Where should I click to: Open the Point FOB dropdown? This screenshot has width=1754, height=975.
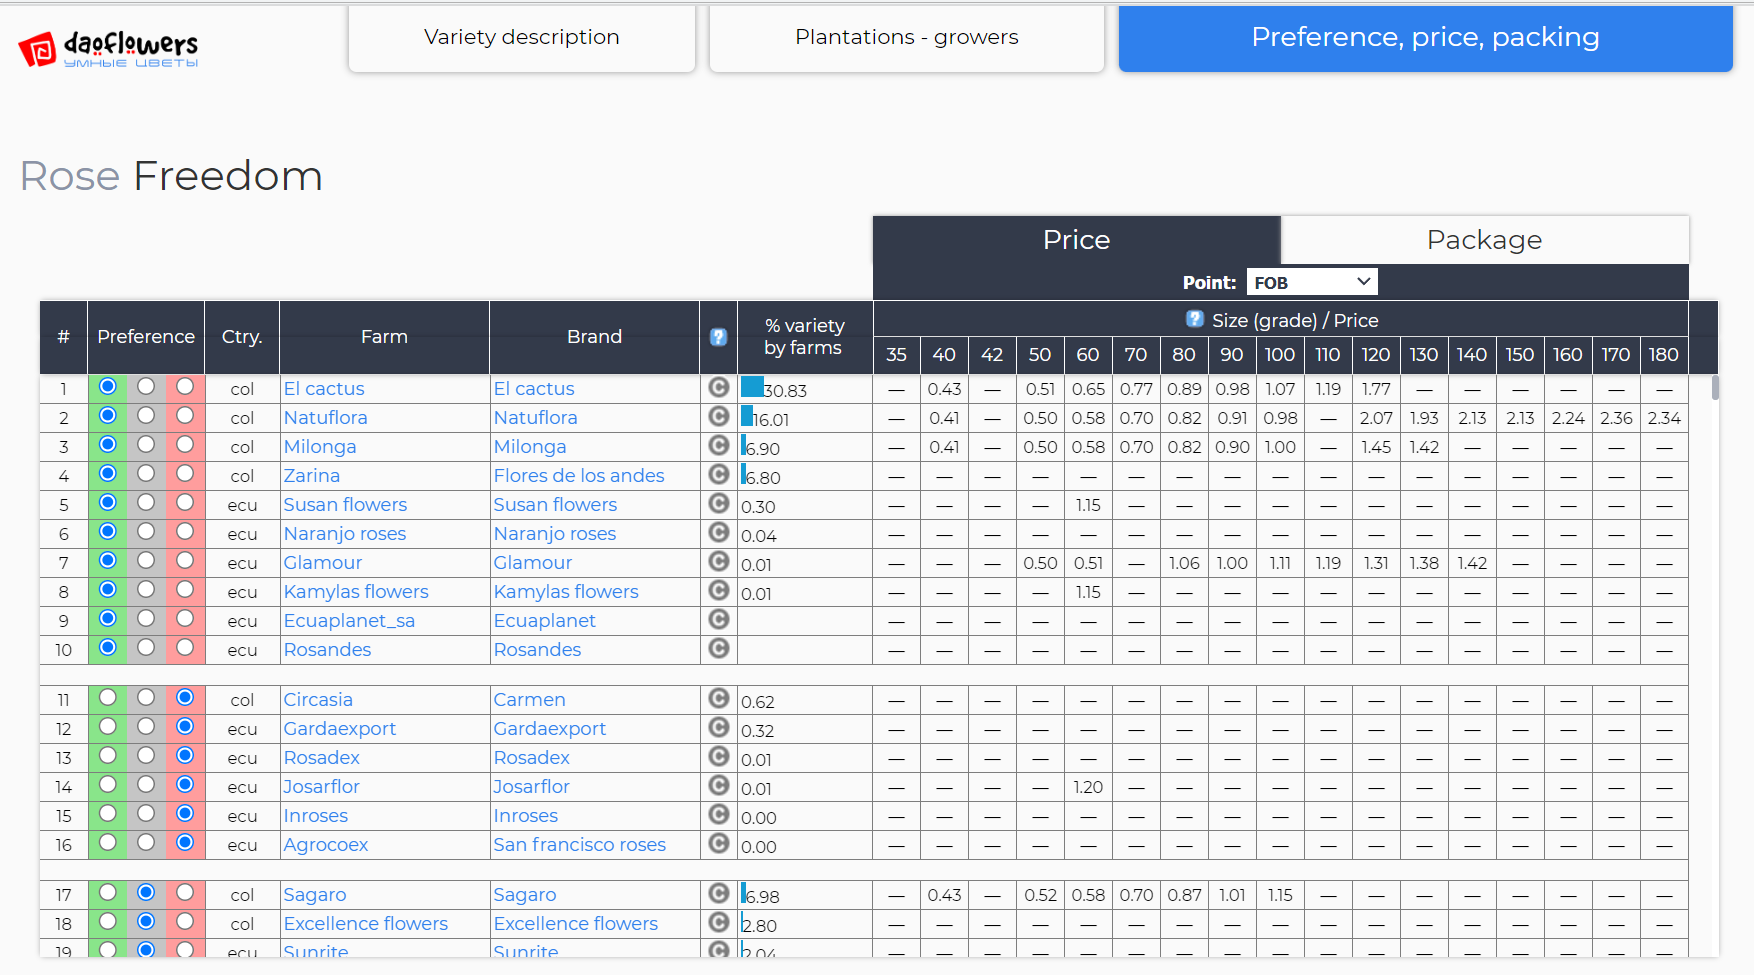pyautogui.click(x=1311, y=282)
